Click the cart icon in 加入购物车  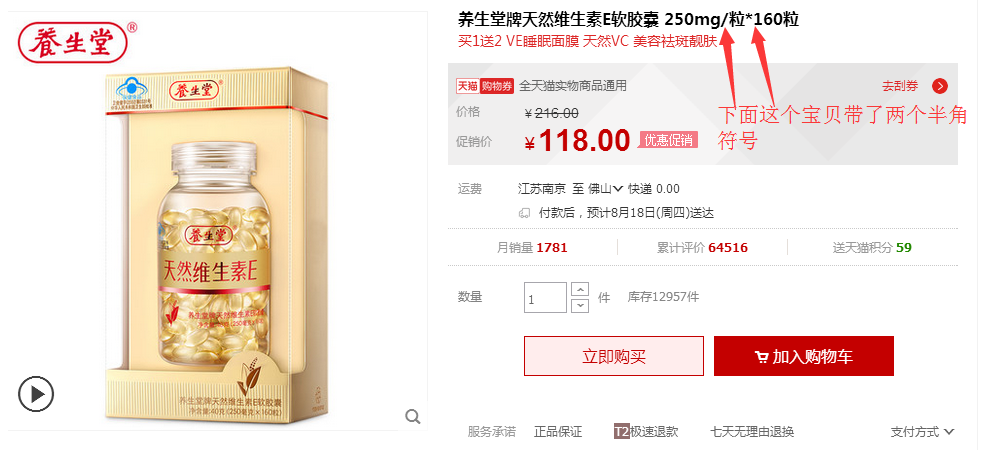[762, 357]
